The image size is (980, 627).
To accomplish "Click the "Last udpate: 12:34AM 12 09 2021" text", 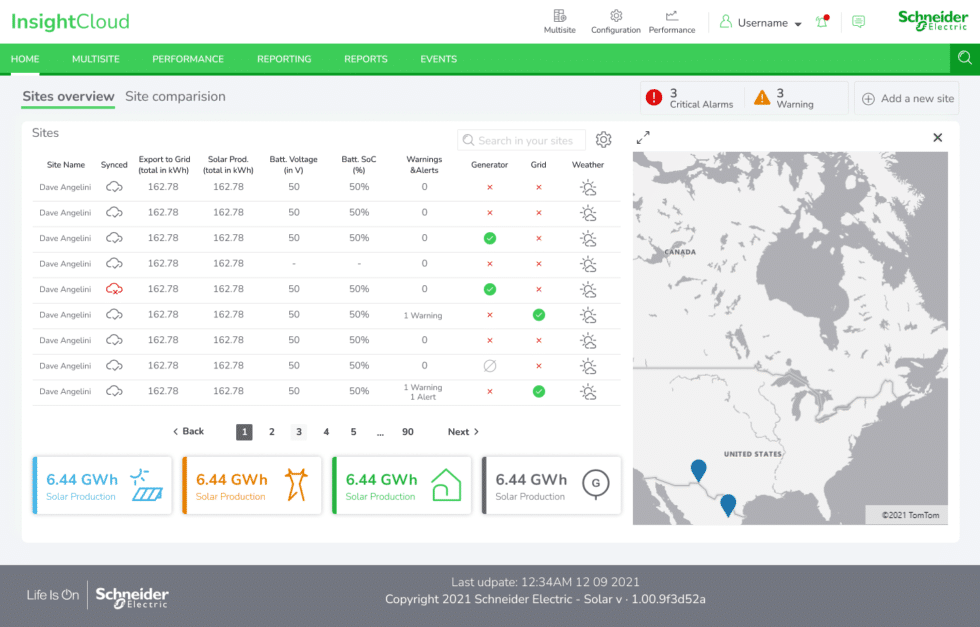I will (546, 582).
